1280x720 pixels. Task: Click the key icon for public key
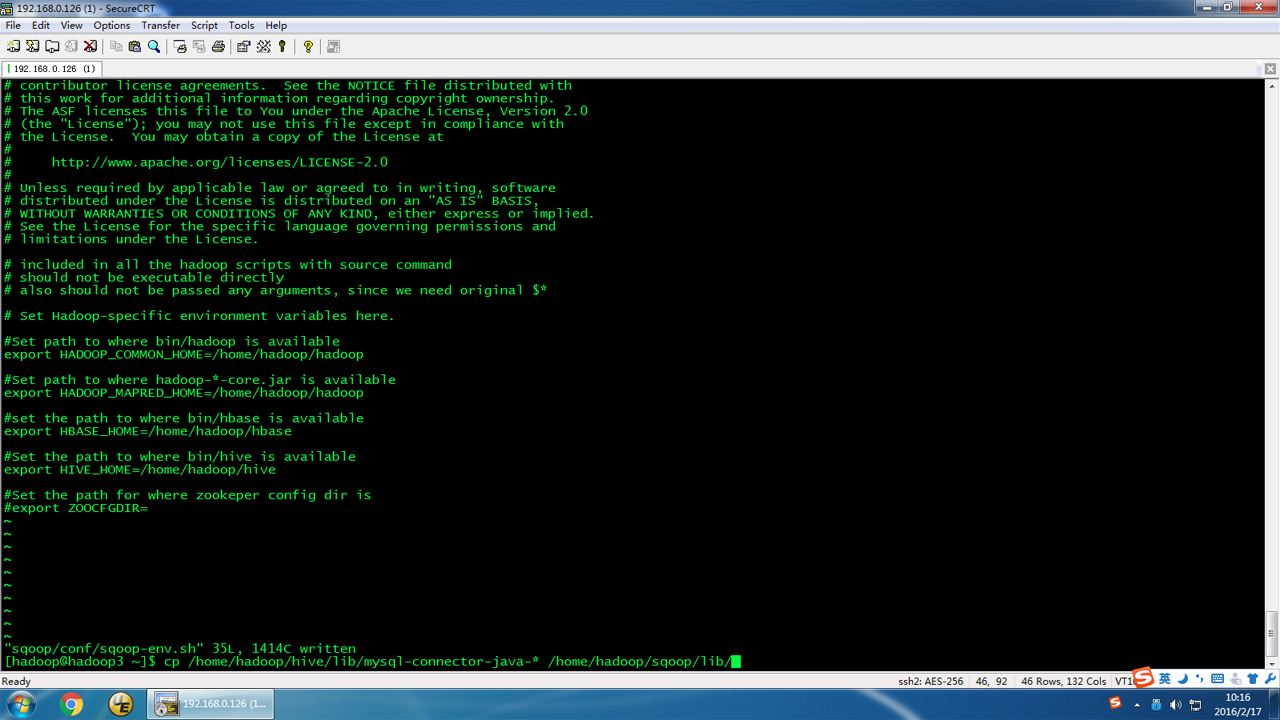click(282, 46)
